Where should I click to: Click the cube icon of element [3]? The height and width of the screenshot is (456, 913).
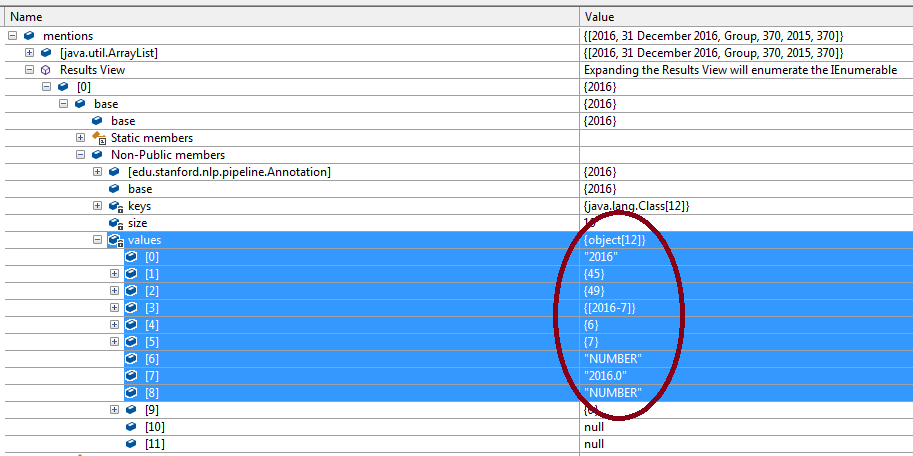tap(131, 307)
